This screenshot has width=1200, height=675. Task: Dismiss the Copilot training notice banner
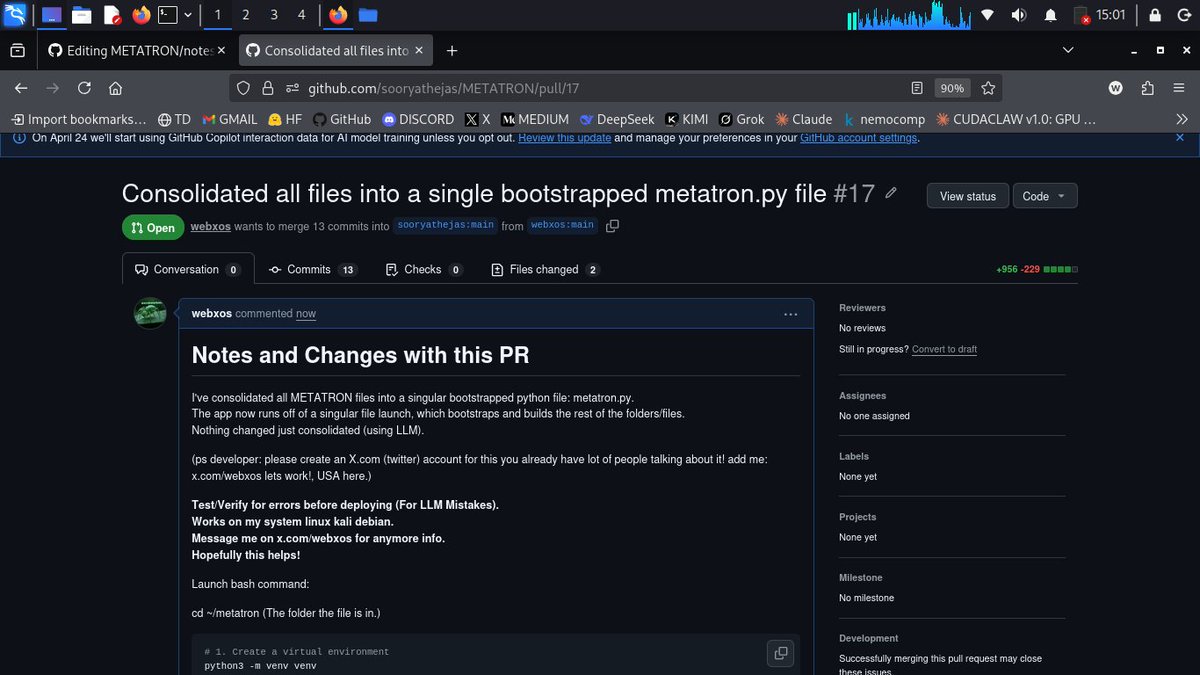(x=1179, y=138)
